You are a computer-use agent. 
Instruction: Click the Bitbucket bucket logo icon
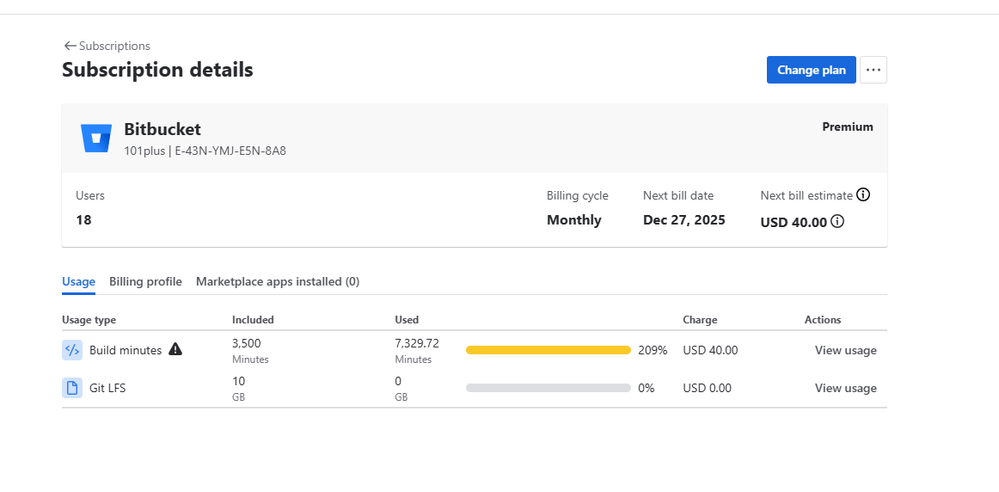pos(96,138)
